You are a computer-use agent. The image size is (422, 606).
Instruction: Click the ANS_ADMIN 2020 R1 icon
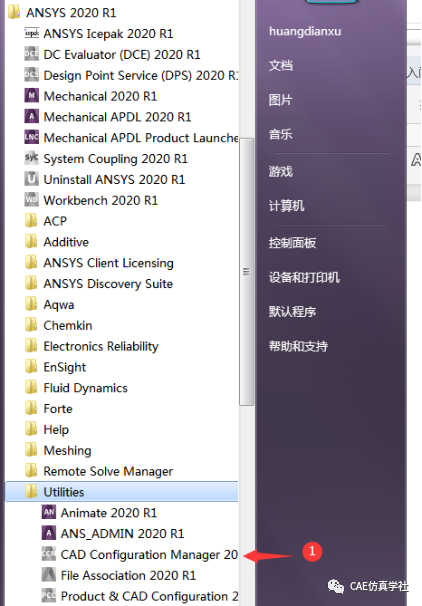click(49, 533)
